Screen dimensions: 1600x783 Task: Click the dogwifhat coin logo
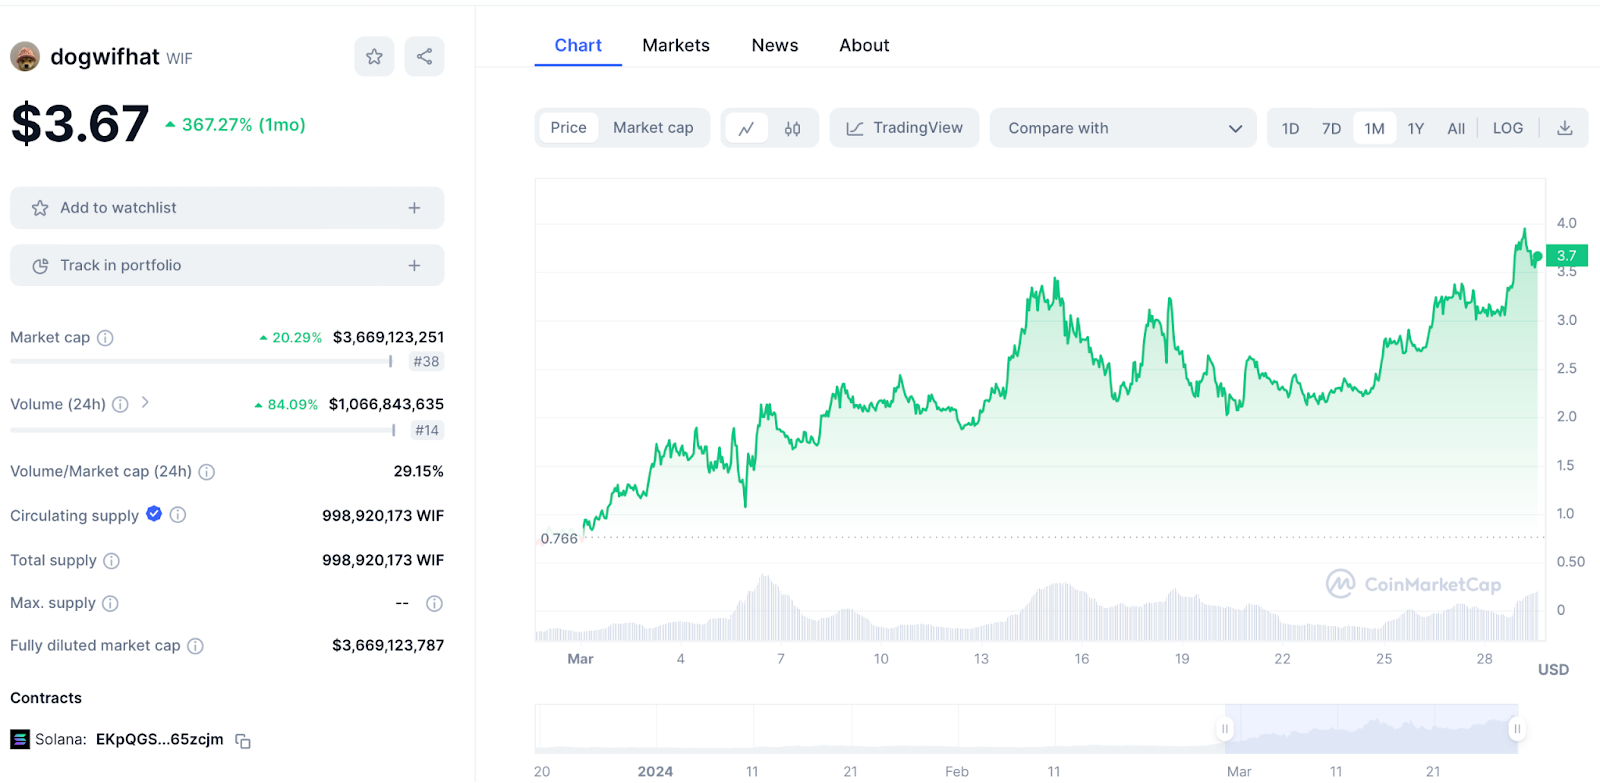click(25, 57)
